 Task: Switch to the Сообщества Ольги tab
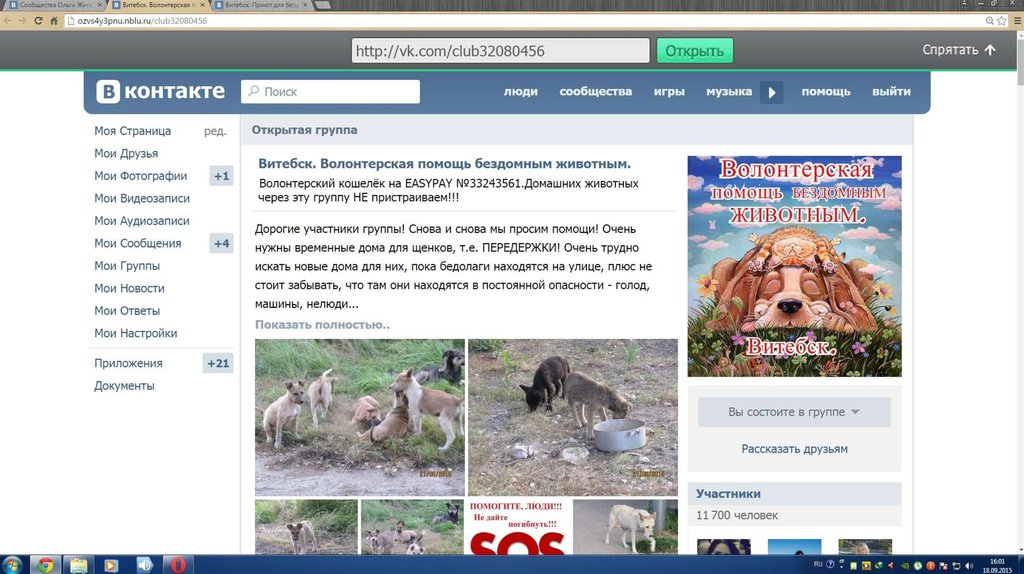click(55, 5)
